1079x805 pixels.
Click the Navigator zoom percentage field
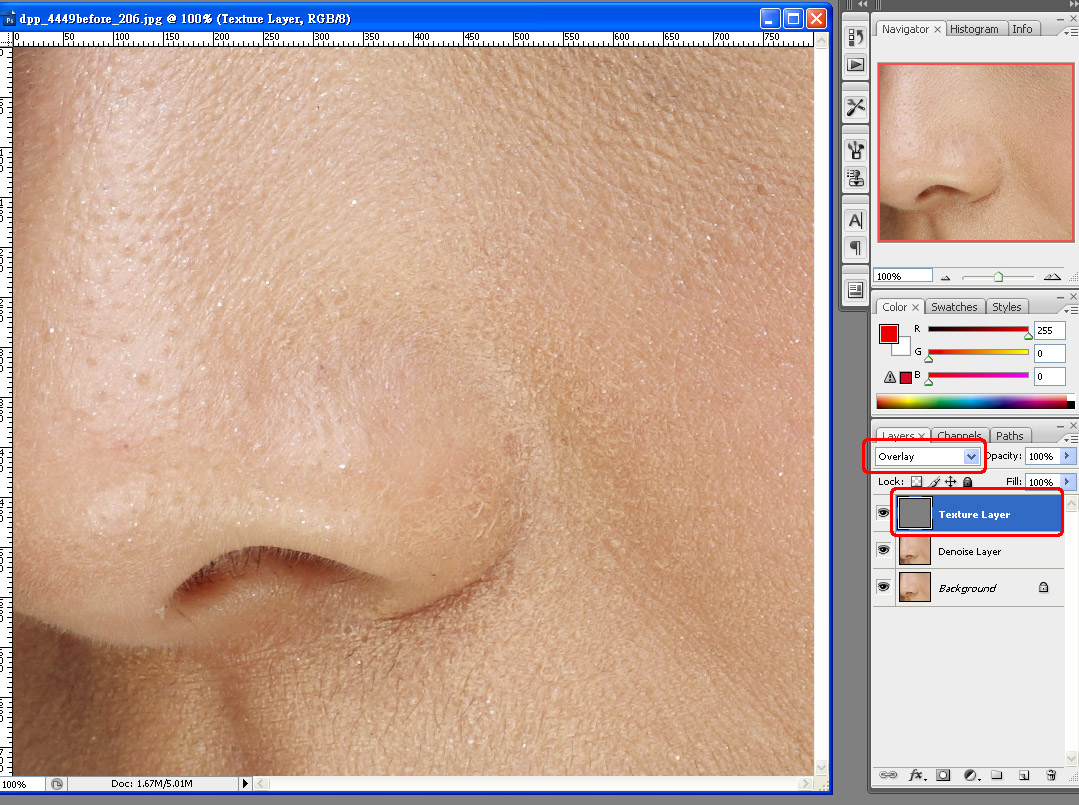click(902, 276)
